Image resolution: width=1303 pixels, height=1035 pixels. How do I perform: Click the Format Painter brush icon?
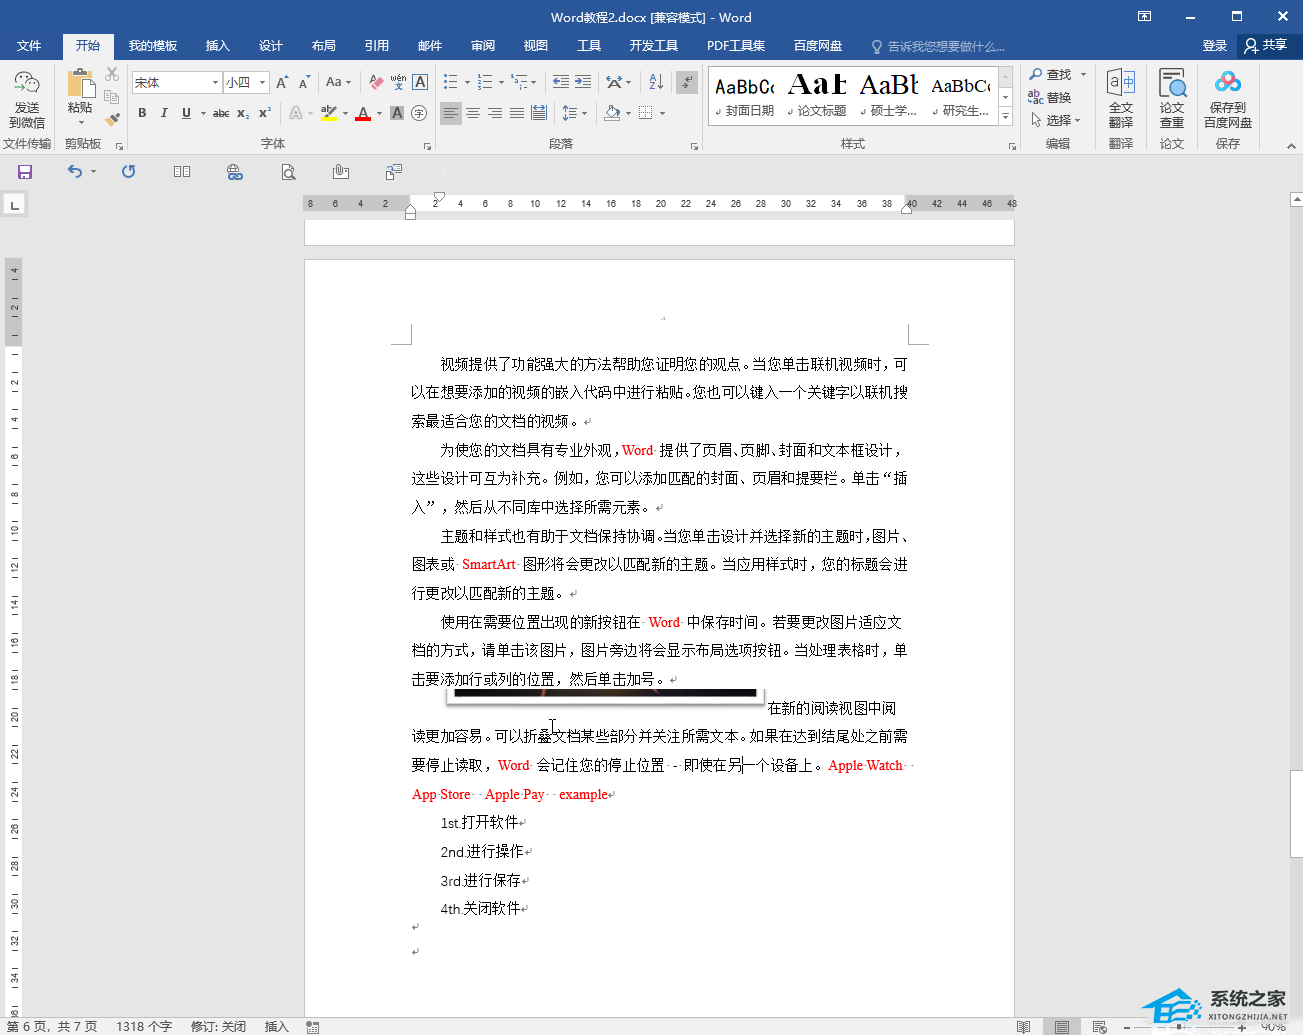pyautogui.click(x=112, y=119)
